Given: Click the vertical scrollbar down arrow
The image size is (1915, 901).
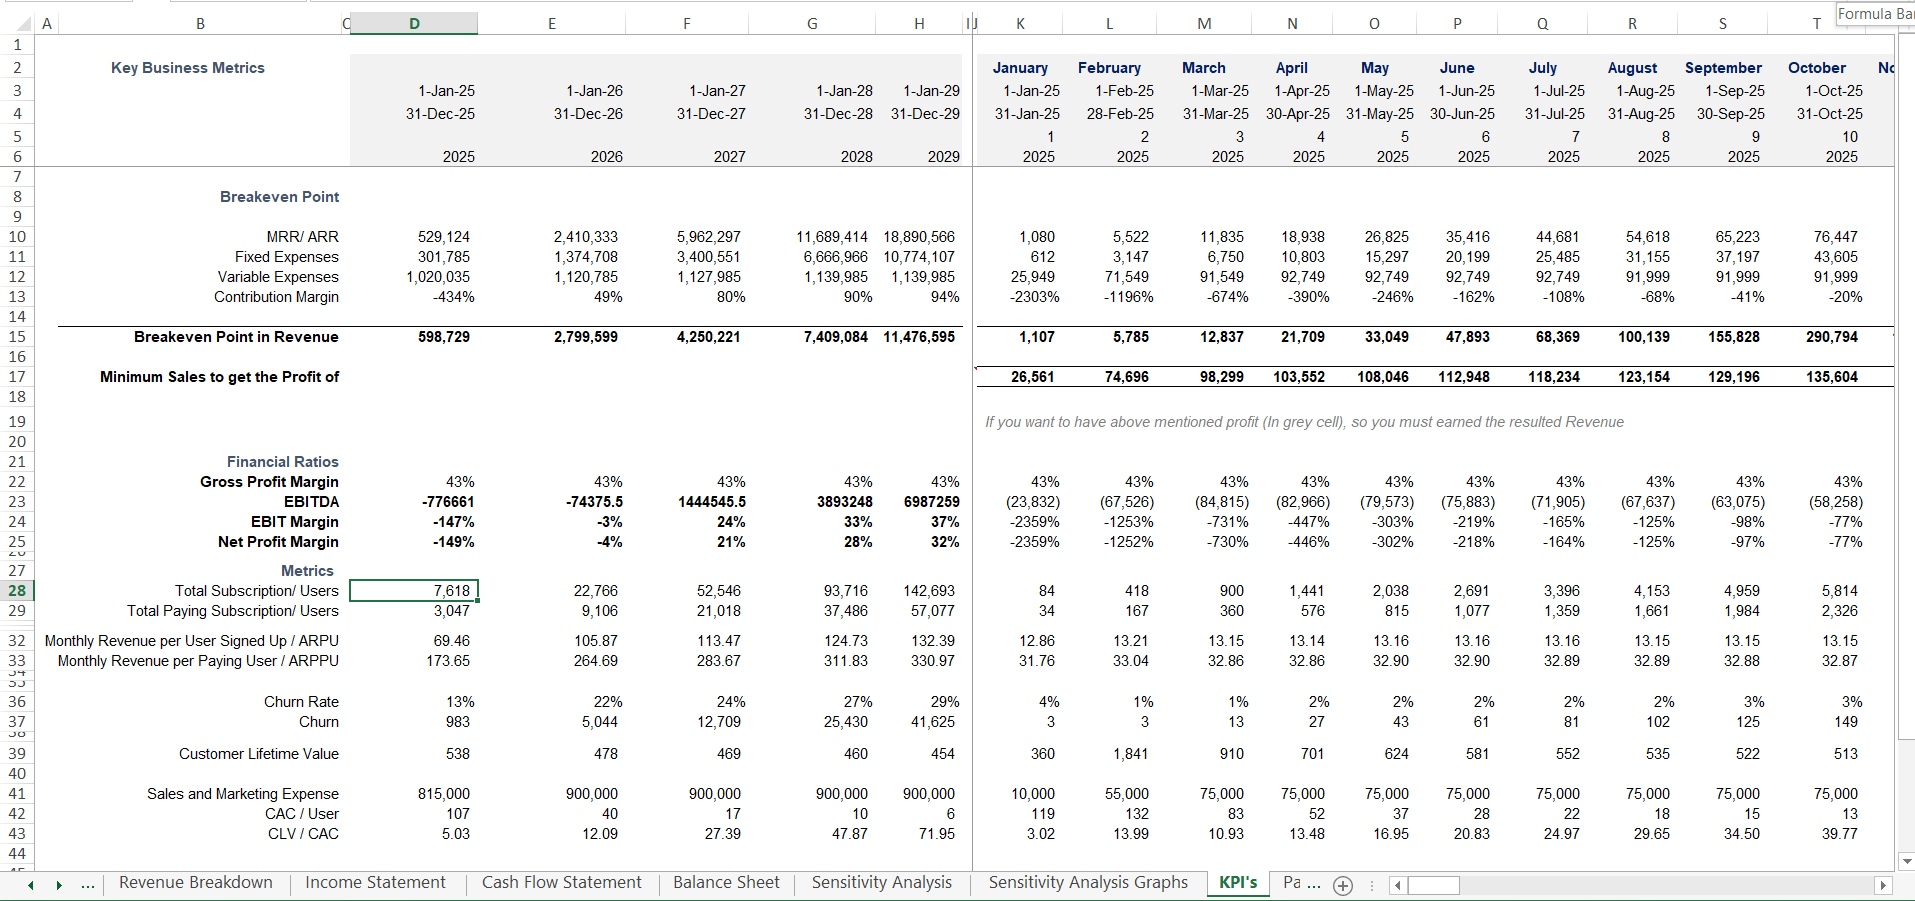Looking at the screenshot, I should (x=1907, y=861).
